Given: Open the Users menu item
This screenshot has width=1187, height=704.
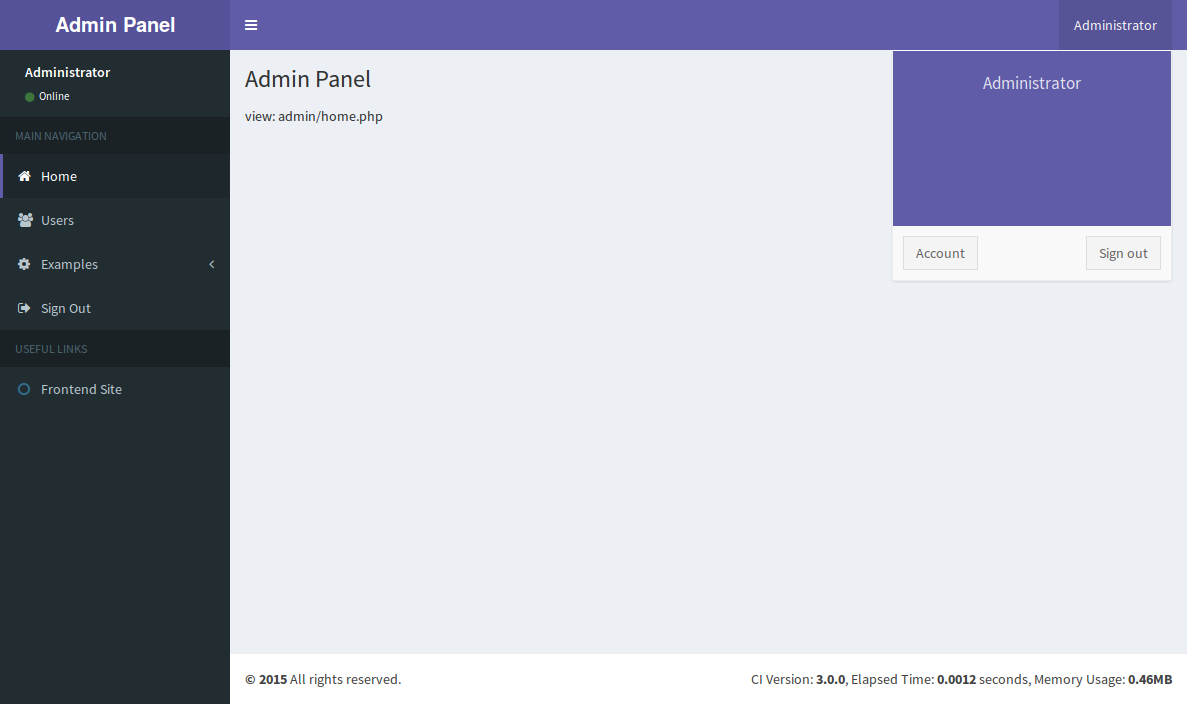Looking at the screenshot, I should point(115,220).
